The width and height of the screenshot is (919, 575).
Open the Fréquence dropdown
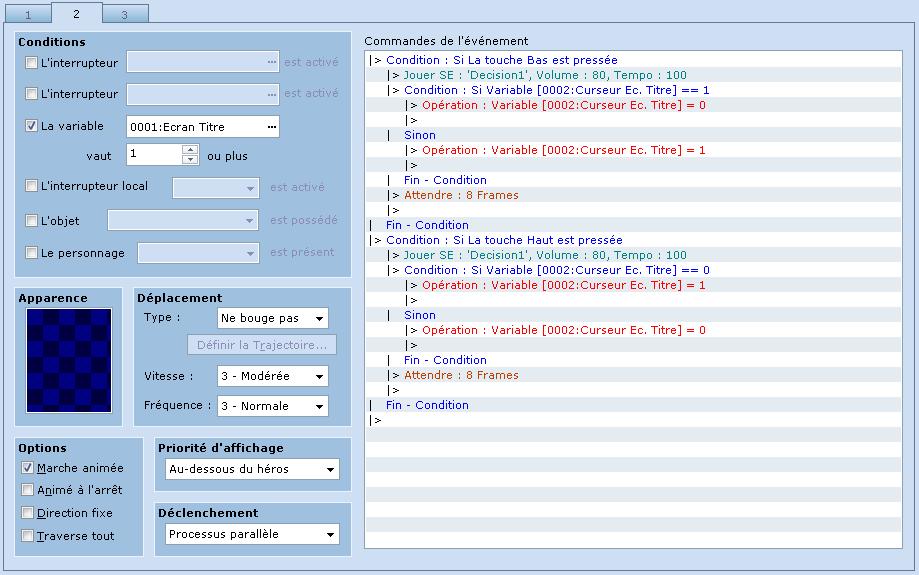tap(273, 406)
